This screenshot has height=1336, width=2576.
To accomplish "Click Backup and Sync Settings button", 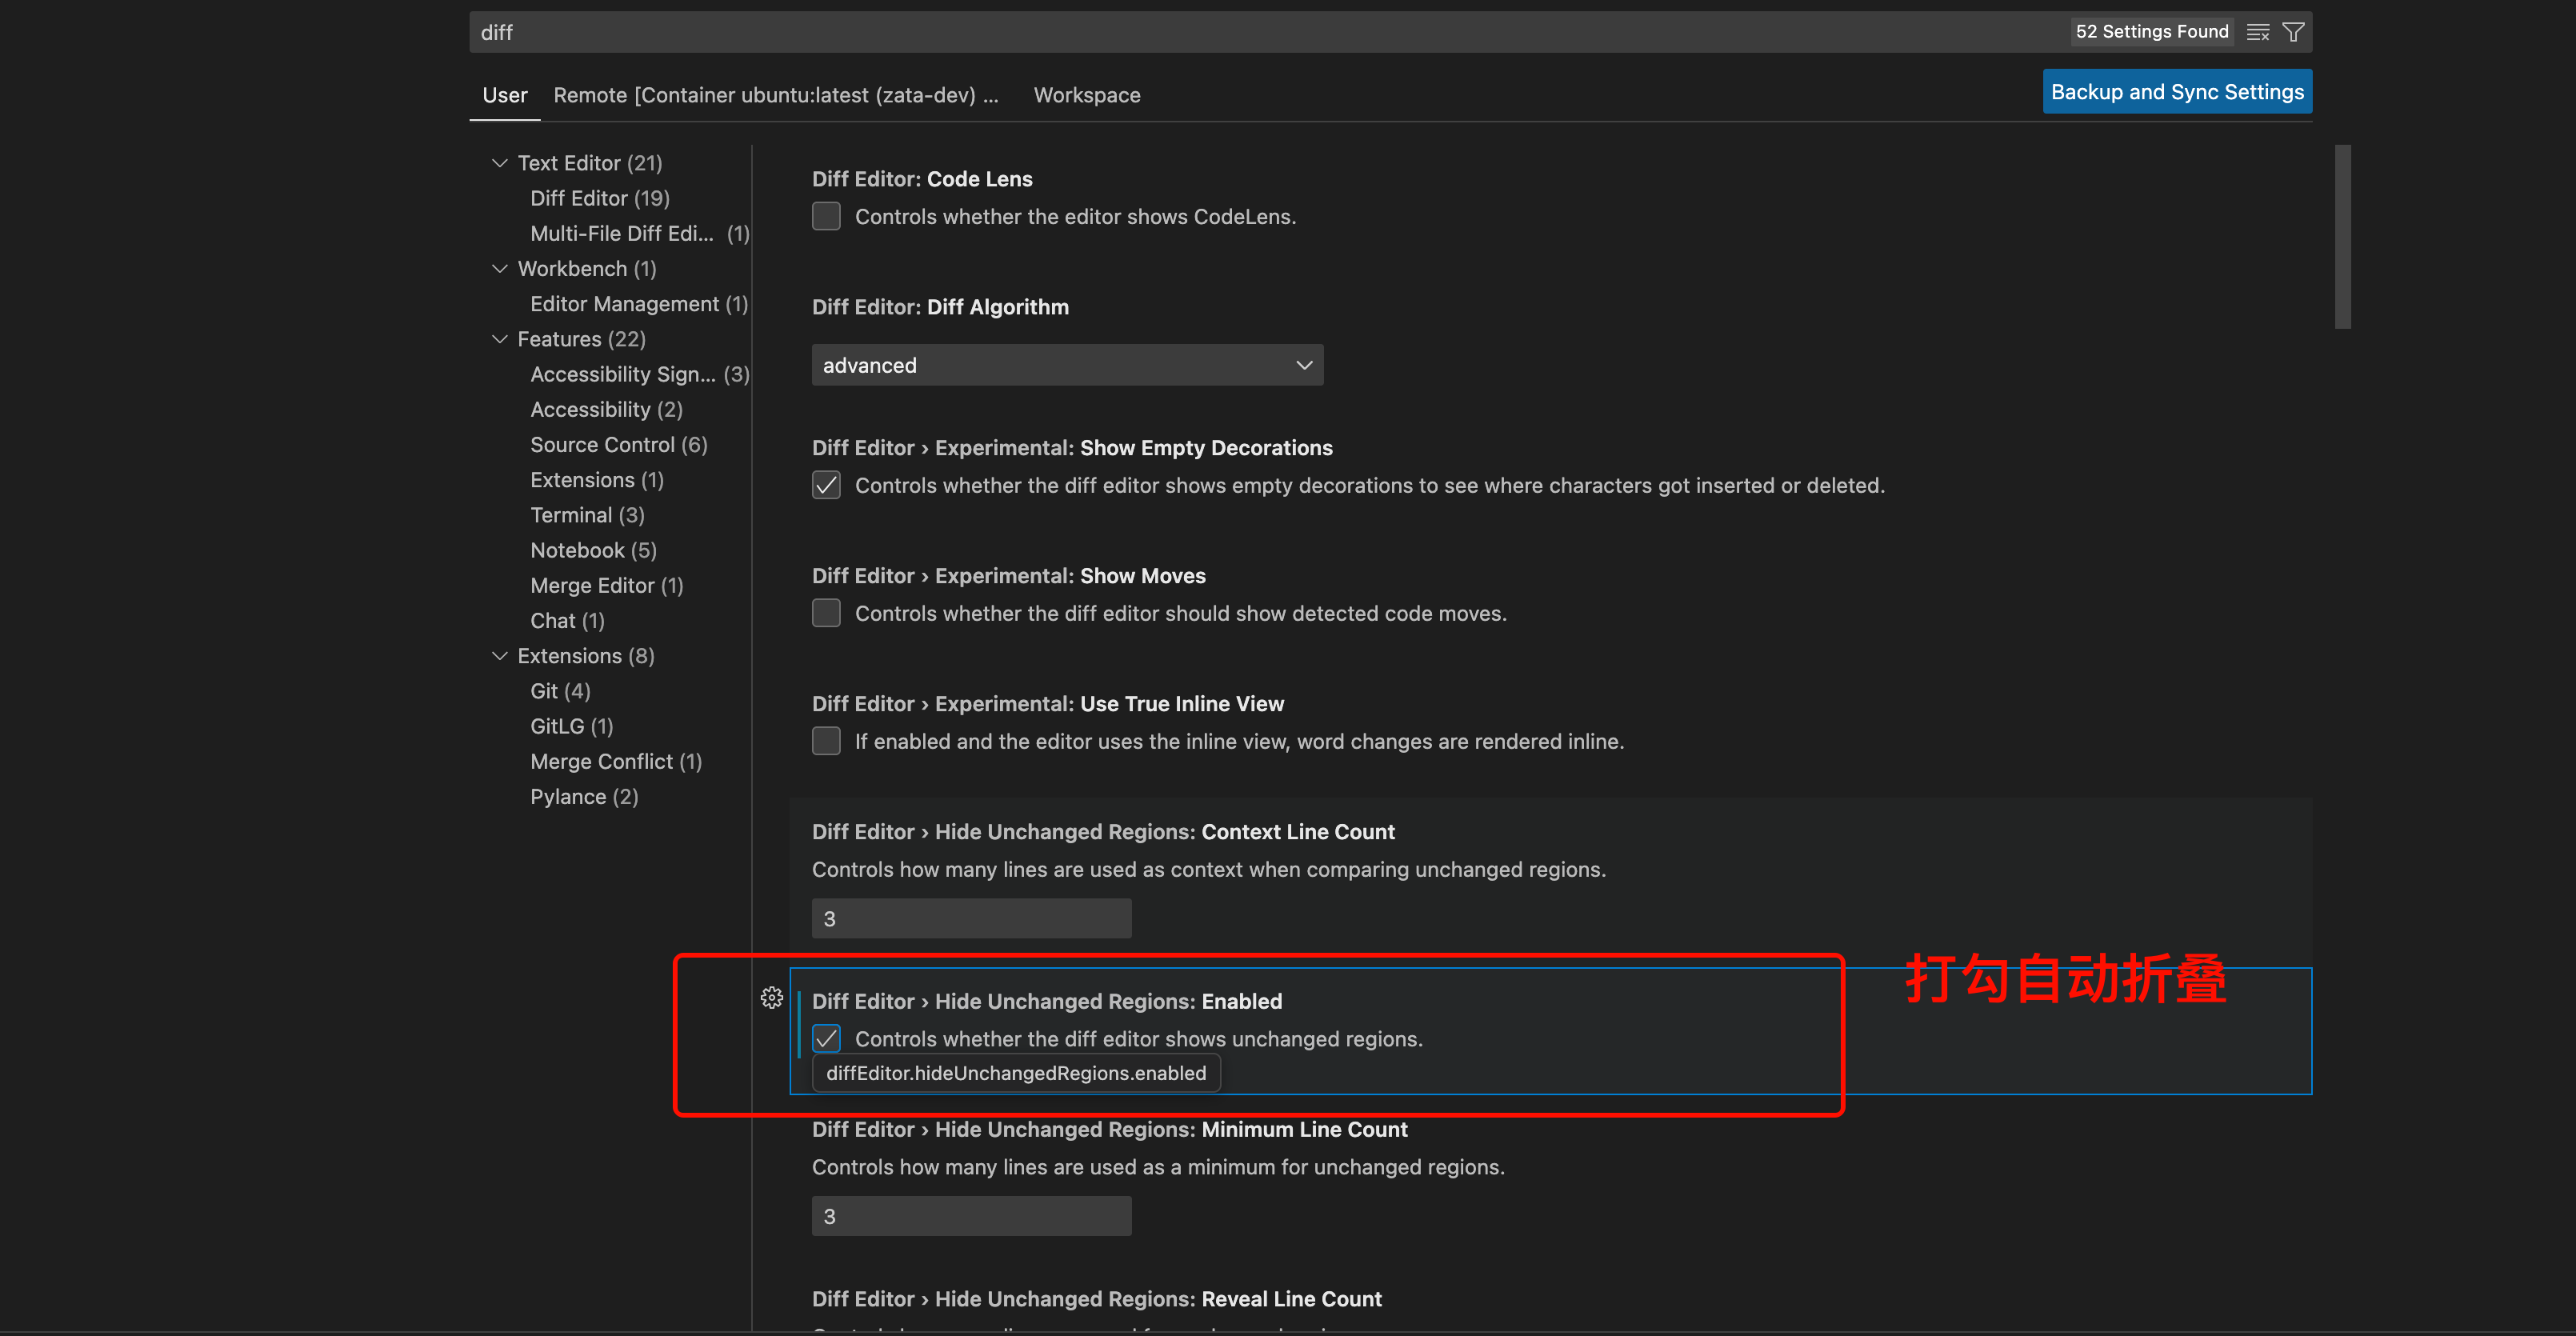I will click(2176, 92).
